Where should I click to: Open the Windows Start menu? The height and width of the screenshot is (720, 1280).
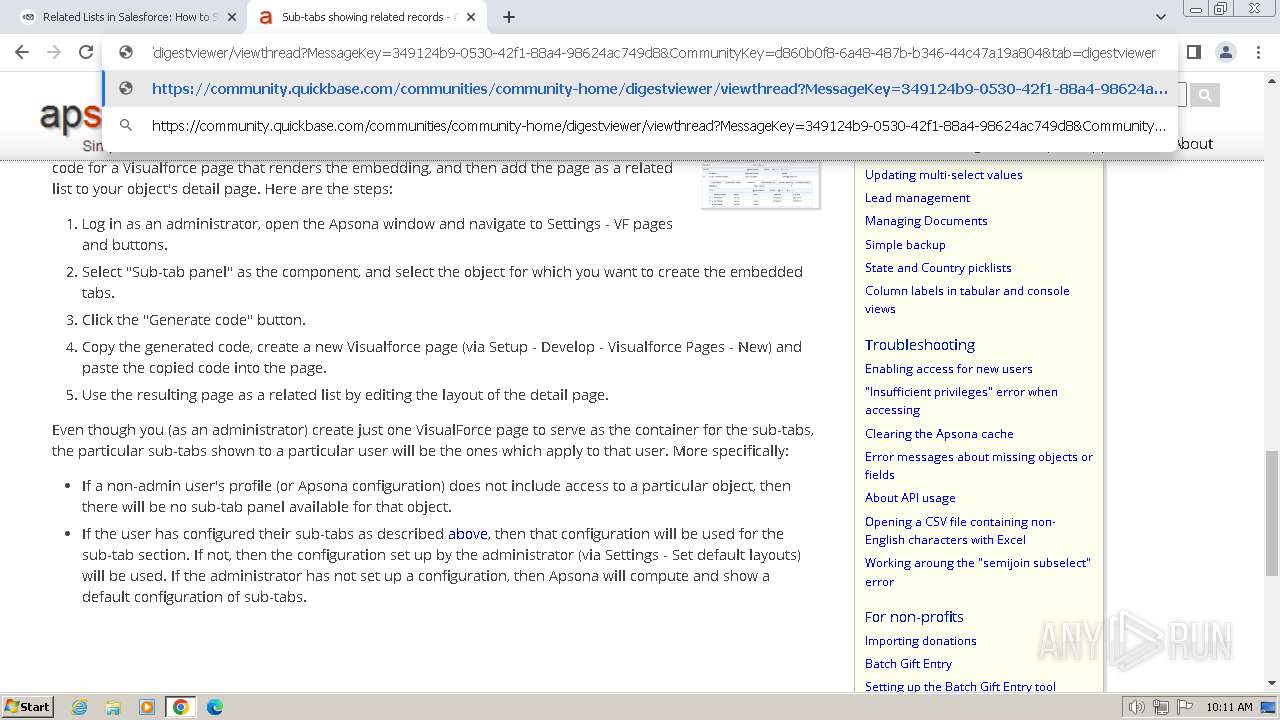[x=28, y=707]
